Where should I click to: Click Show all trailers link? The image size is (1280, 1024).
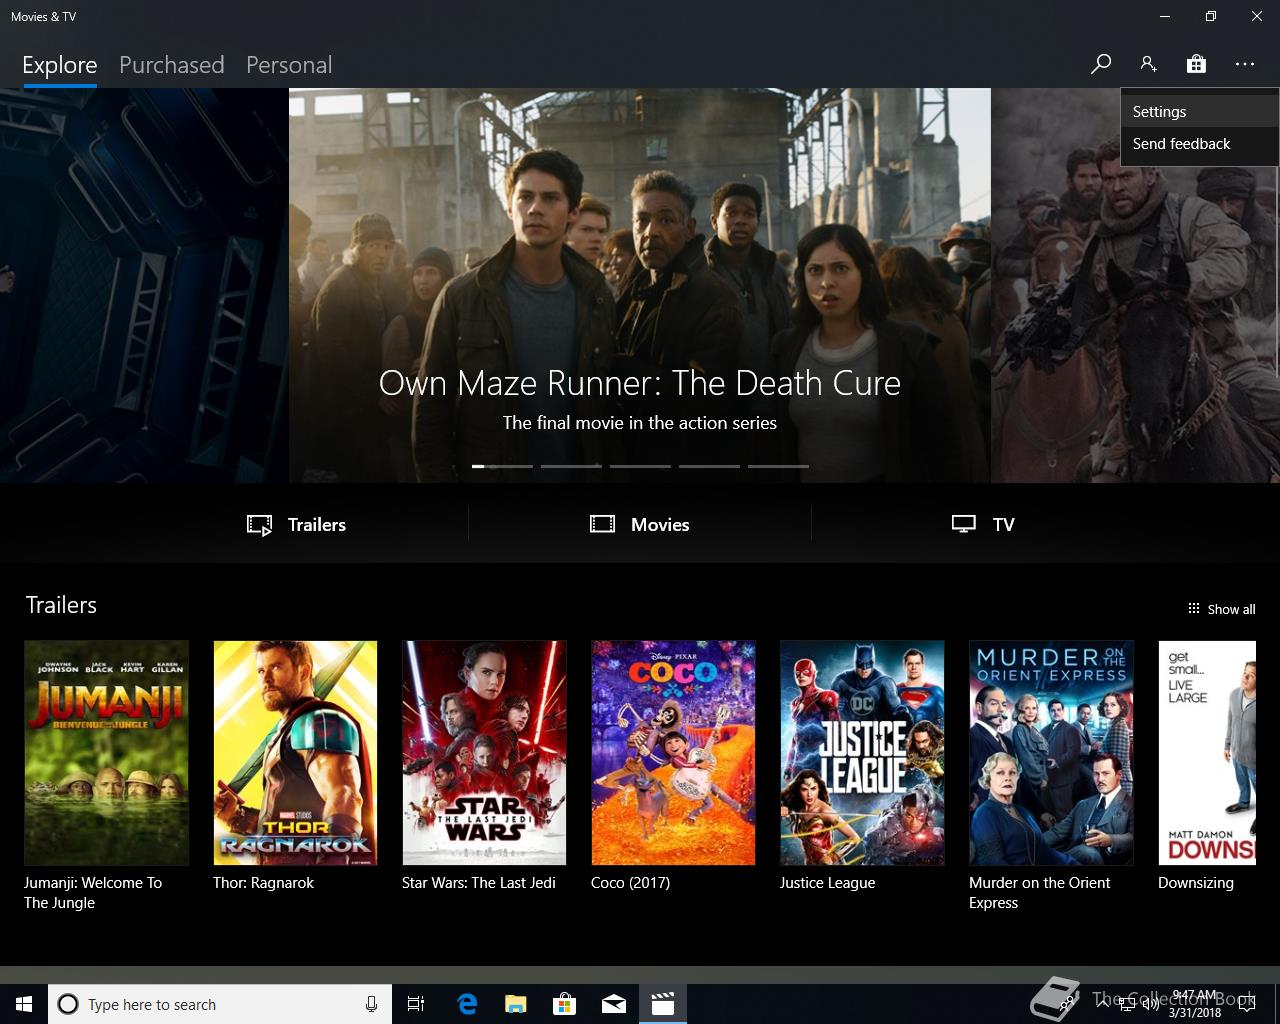click(1221, 609)
